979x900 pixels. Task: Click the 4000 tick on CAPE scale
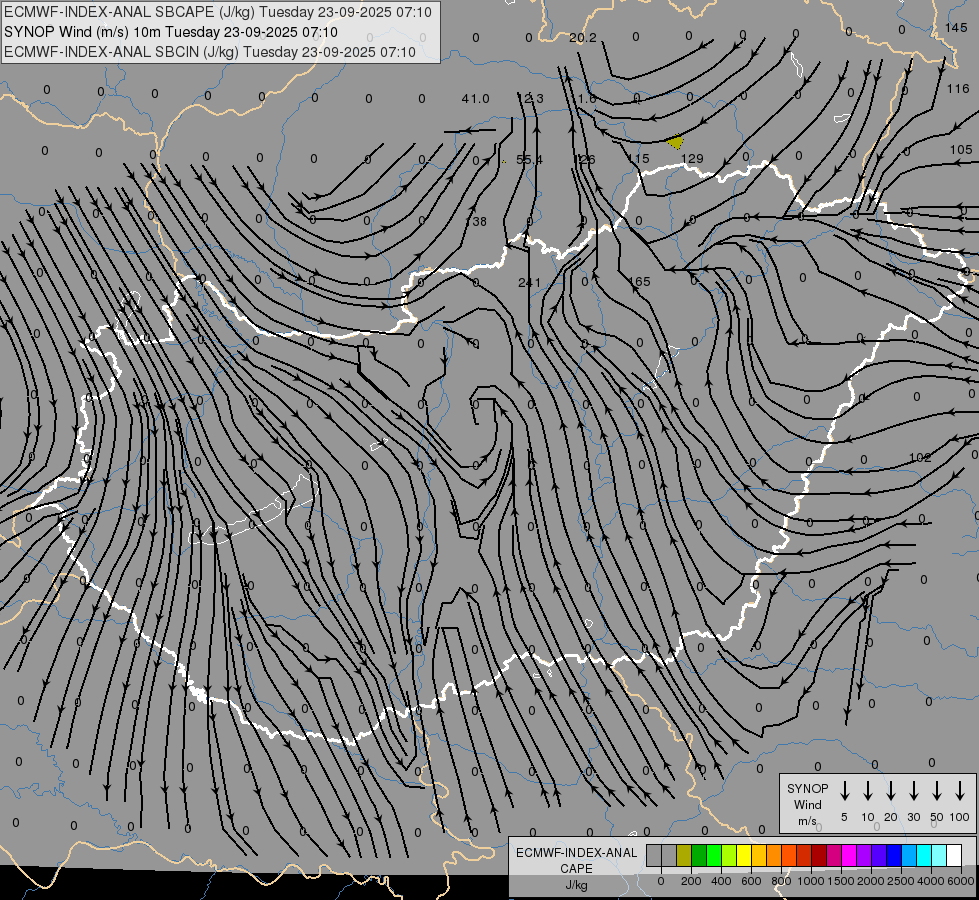[931, 881]
